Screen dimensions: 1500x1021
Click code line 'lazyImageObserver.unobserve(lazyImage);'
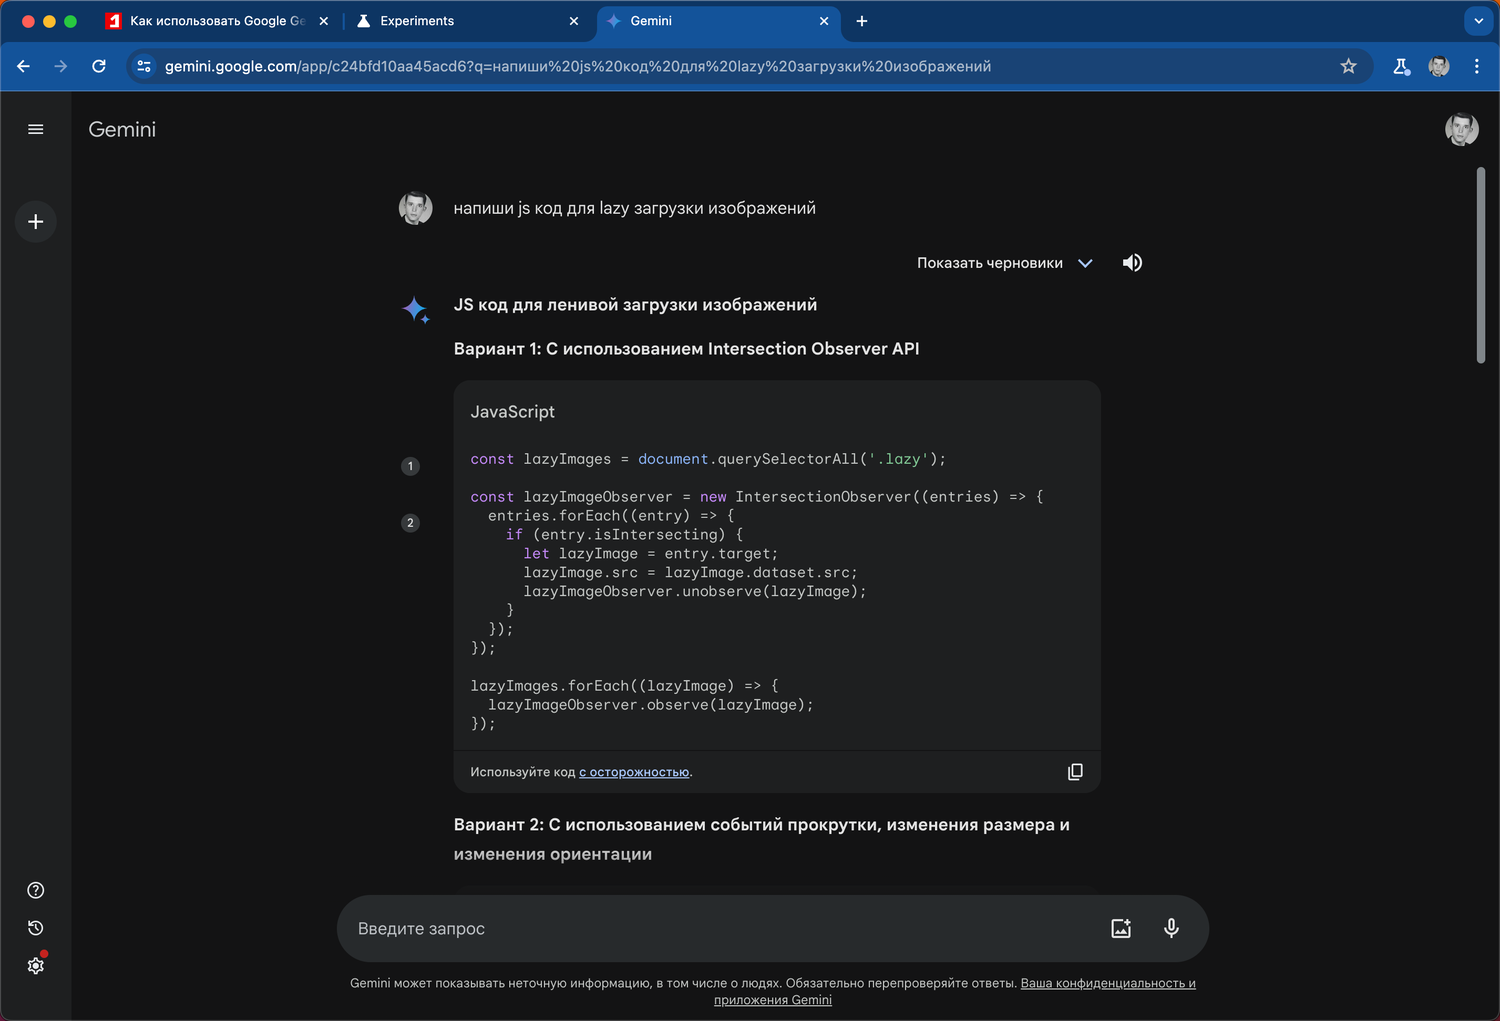click(695, 592)
